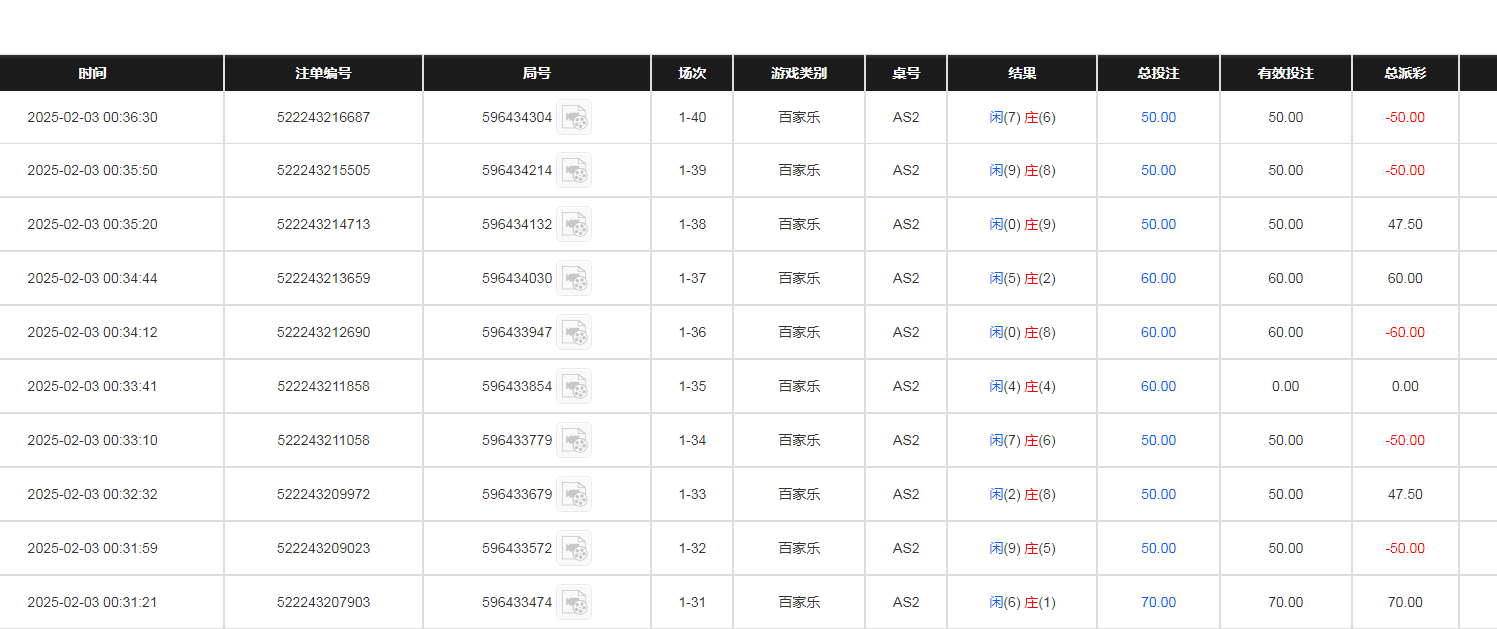Play the replay icon beside 596434214
Image resolution: width=1497 pixels, height=629 pixels.
(x=574, y=171)
